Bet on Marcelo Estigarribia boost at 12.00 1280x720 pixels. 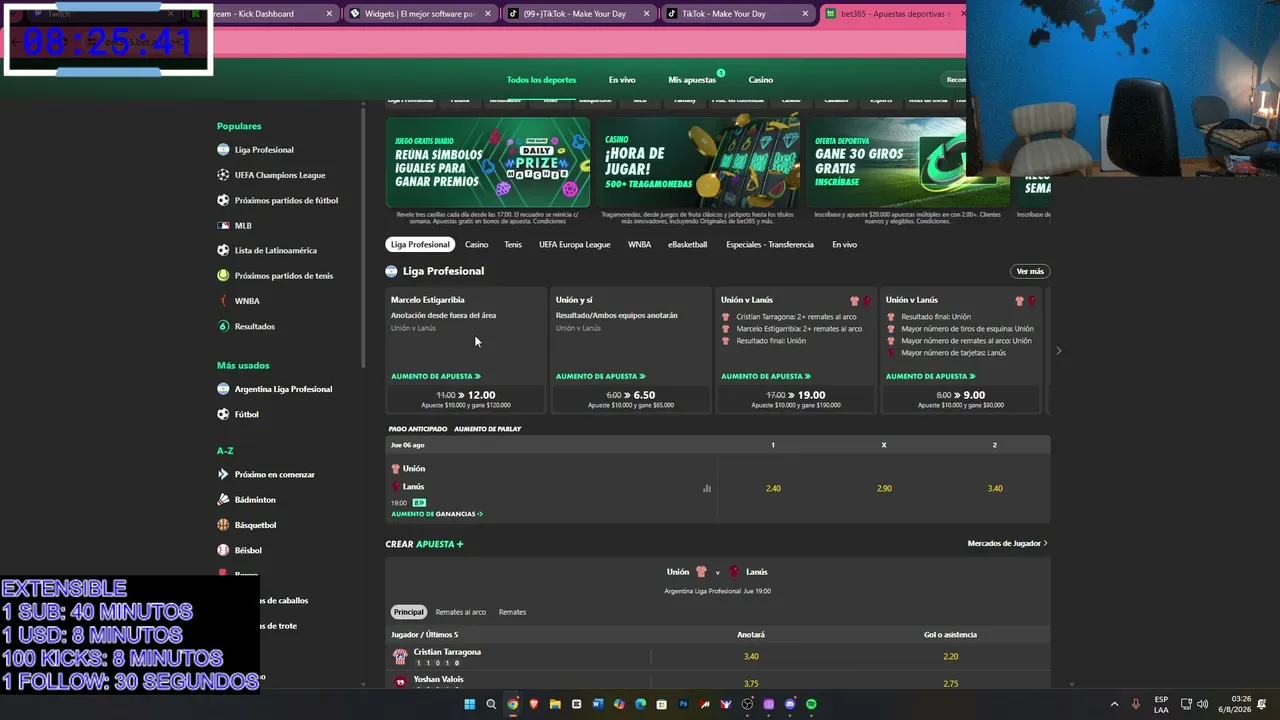pyautogui.click(x=466, y=399)
